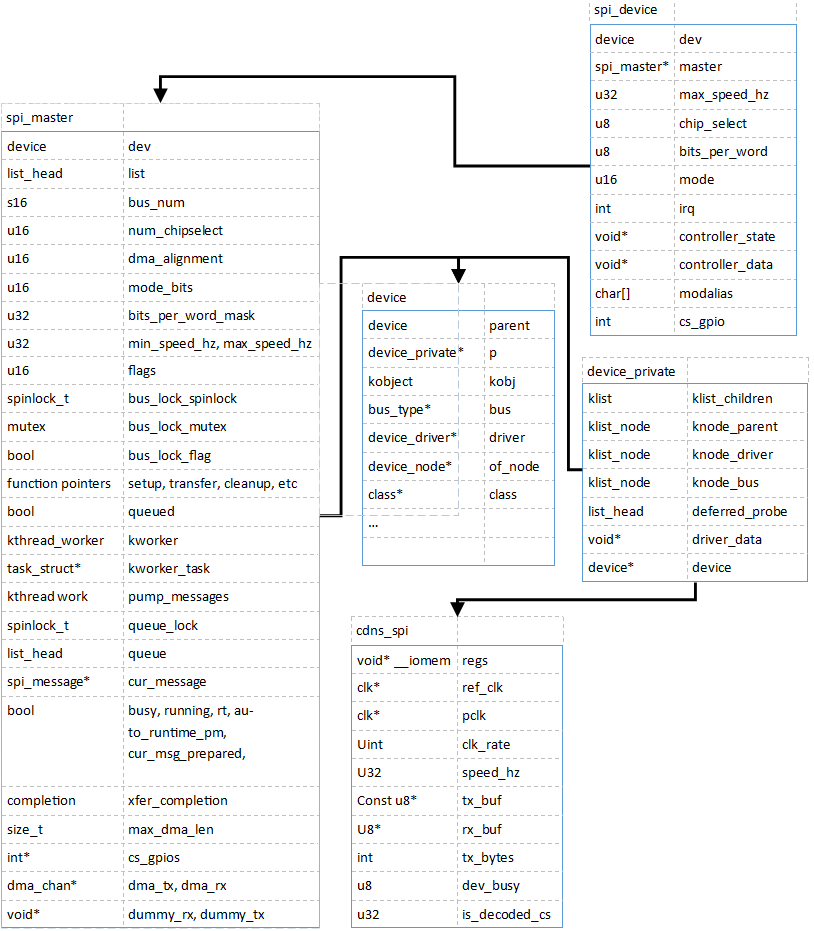Click the device table header label
The width and height of the screenshot is (814, 931).
(x=387, y=297)
